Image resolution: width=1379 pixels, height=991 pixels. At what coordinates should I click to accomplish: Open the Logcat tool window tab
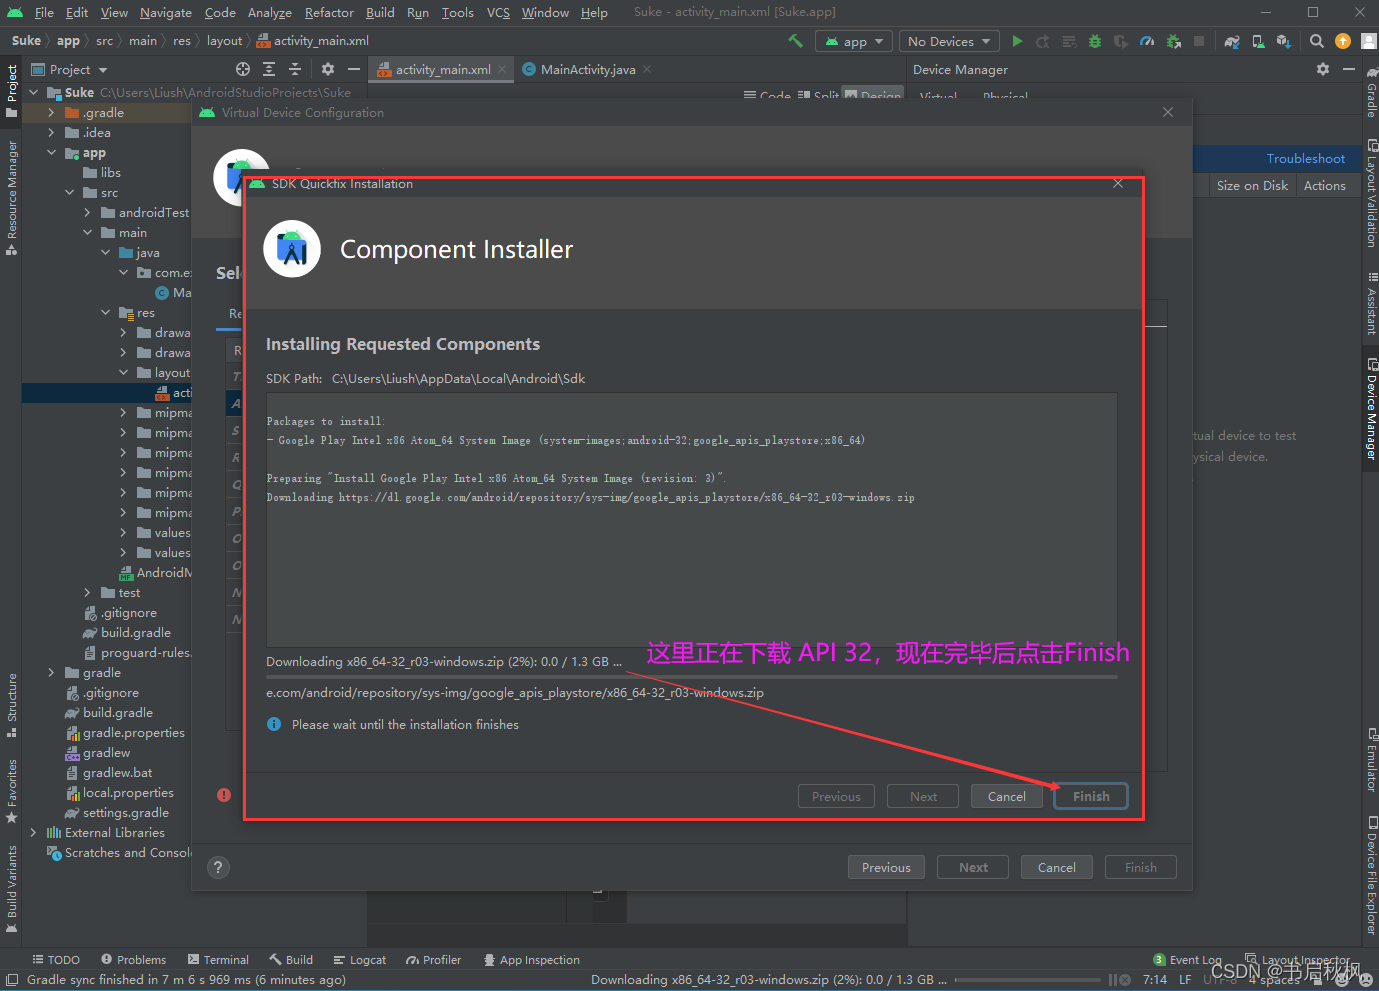(x=360, y=960)
